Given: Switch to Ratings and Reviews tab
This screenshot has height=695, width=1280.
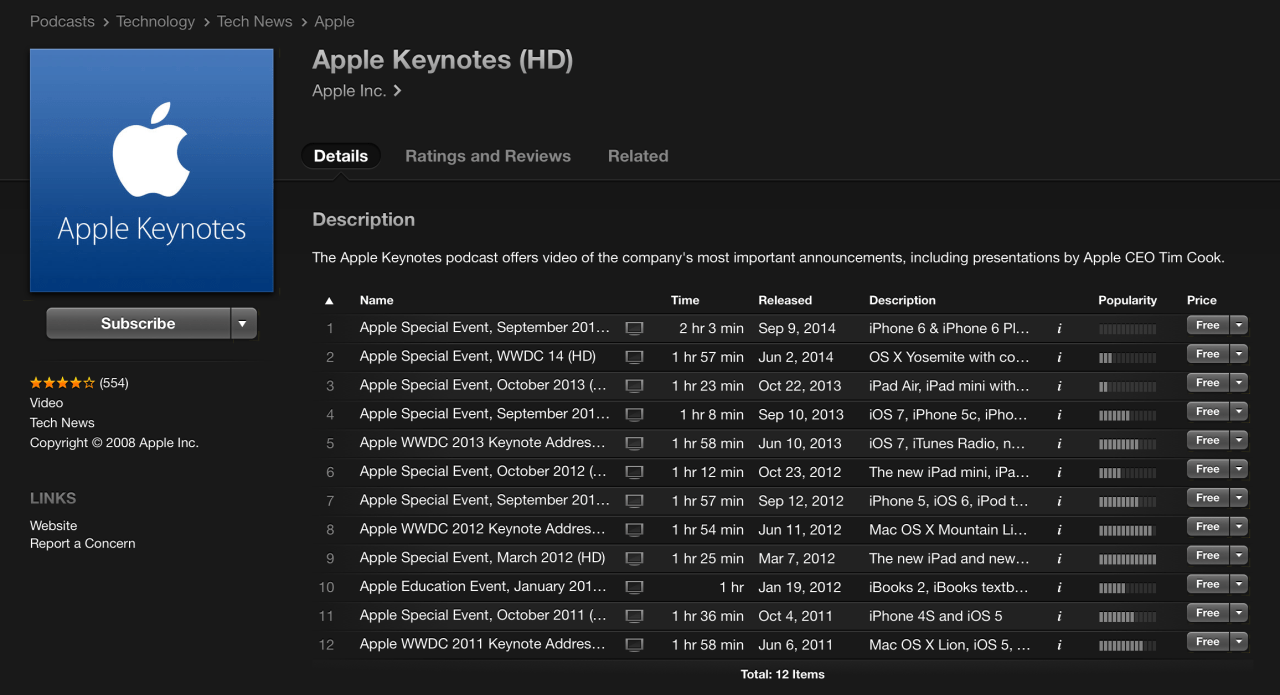Looking at the screenshot, I should (488, 156).
